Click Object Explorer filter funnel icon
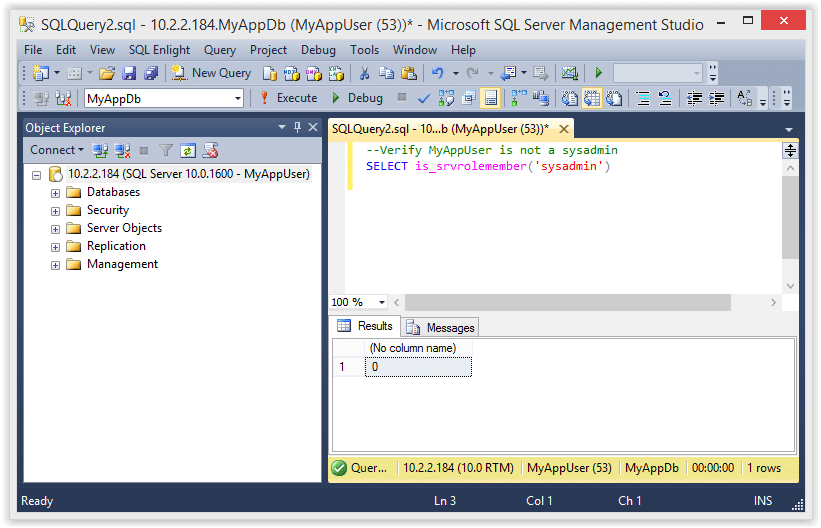Viewport: 821px width, 528px height. 166,151
